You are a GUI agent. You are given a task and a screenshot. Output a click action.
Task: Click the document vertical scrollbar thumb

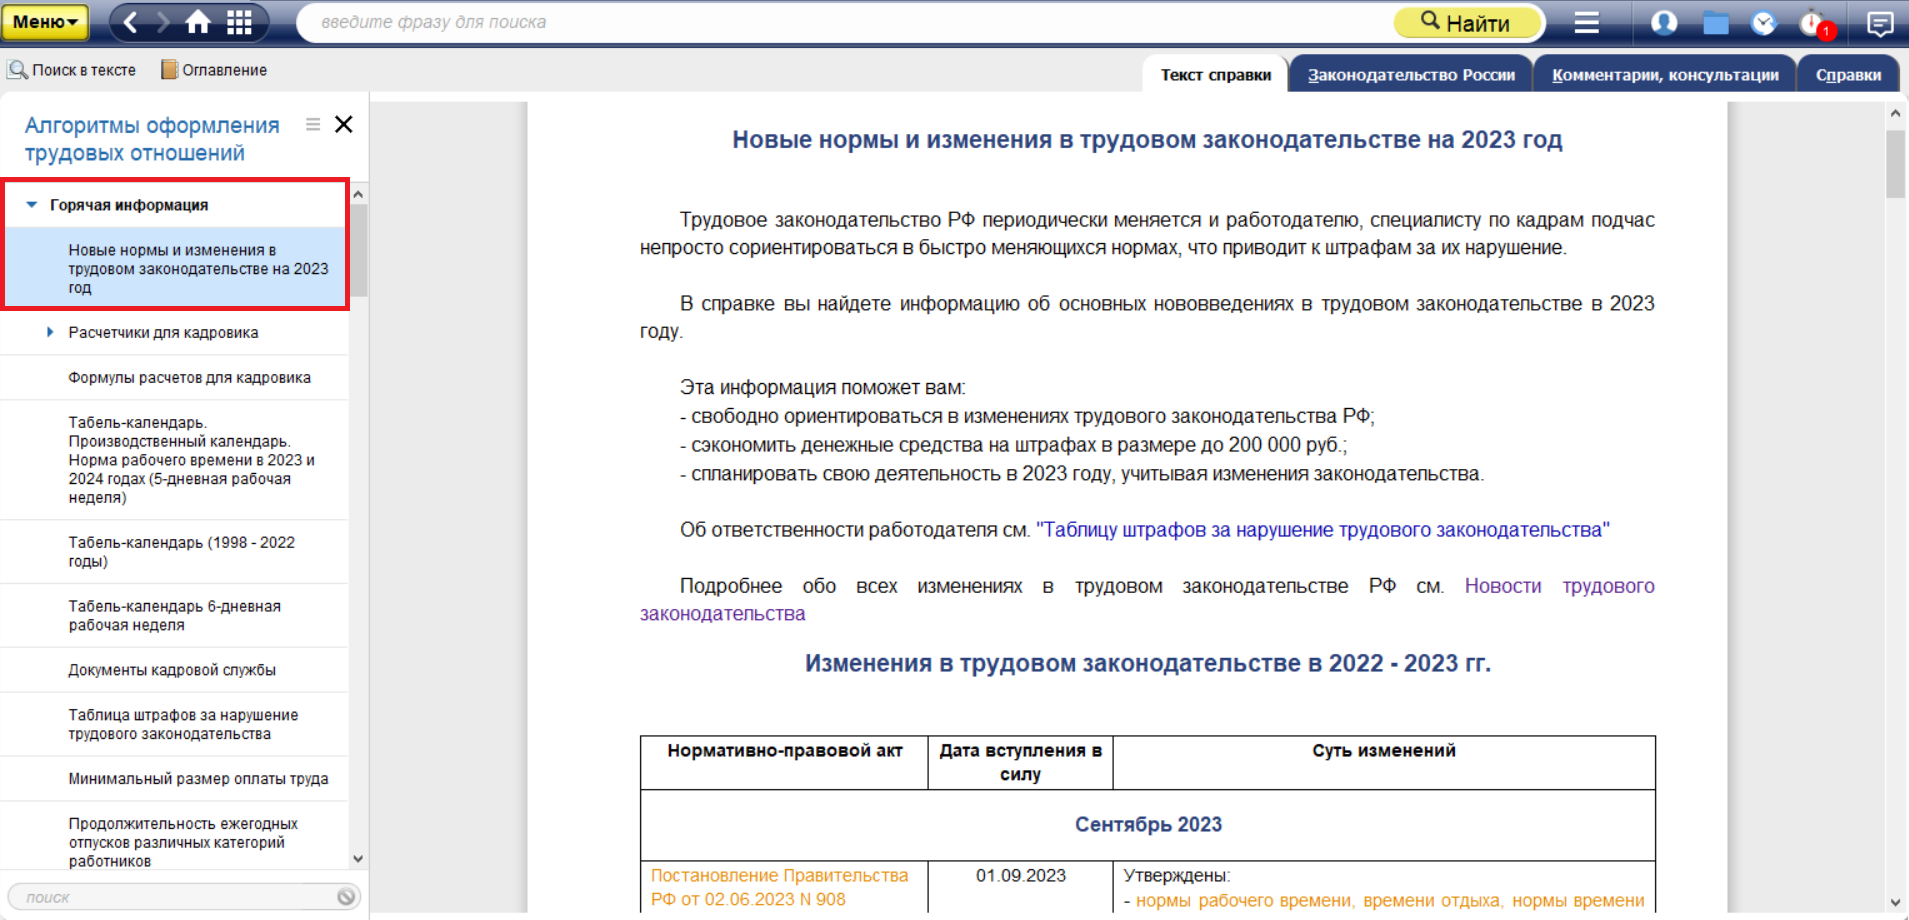tap(1895, 163)
